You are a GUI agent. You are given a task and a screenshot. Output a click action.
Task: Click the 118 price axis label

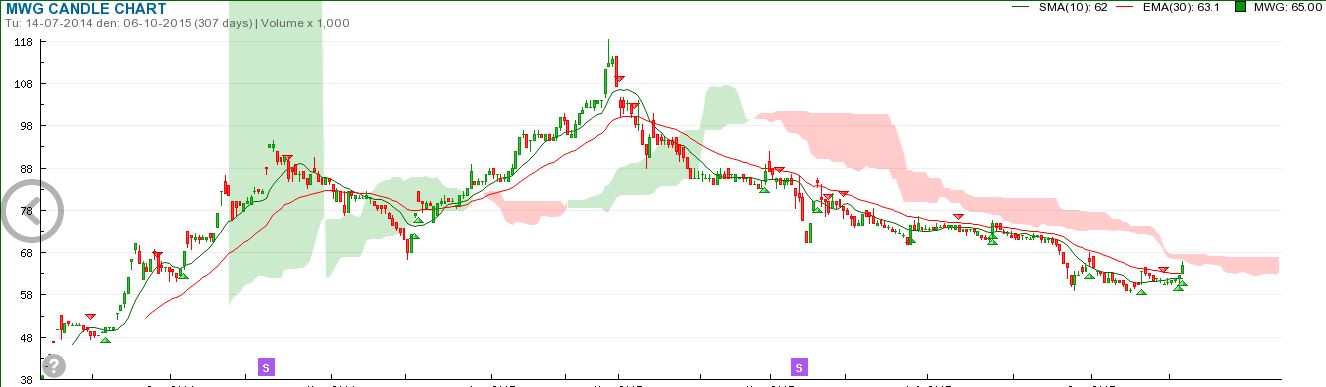pyautogui.click(x=24, y=42)
